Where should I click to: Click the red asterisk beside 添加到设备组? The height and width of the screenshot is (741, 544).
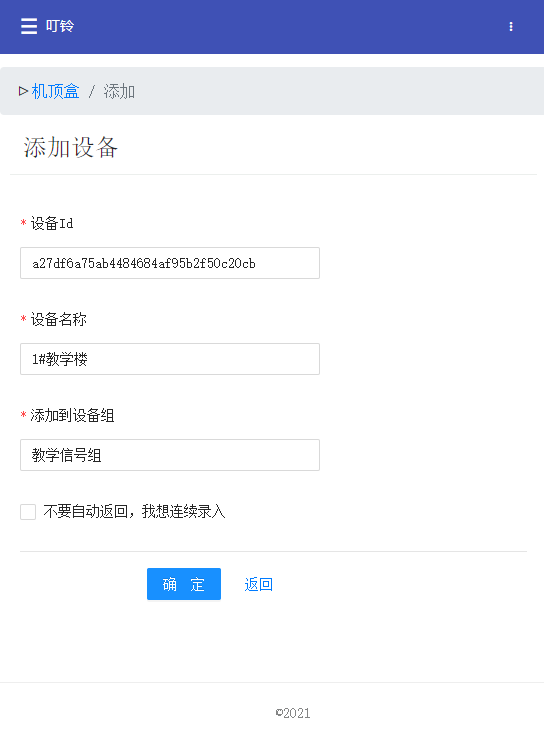[x=23, y=415]
